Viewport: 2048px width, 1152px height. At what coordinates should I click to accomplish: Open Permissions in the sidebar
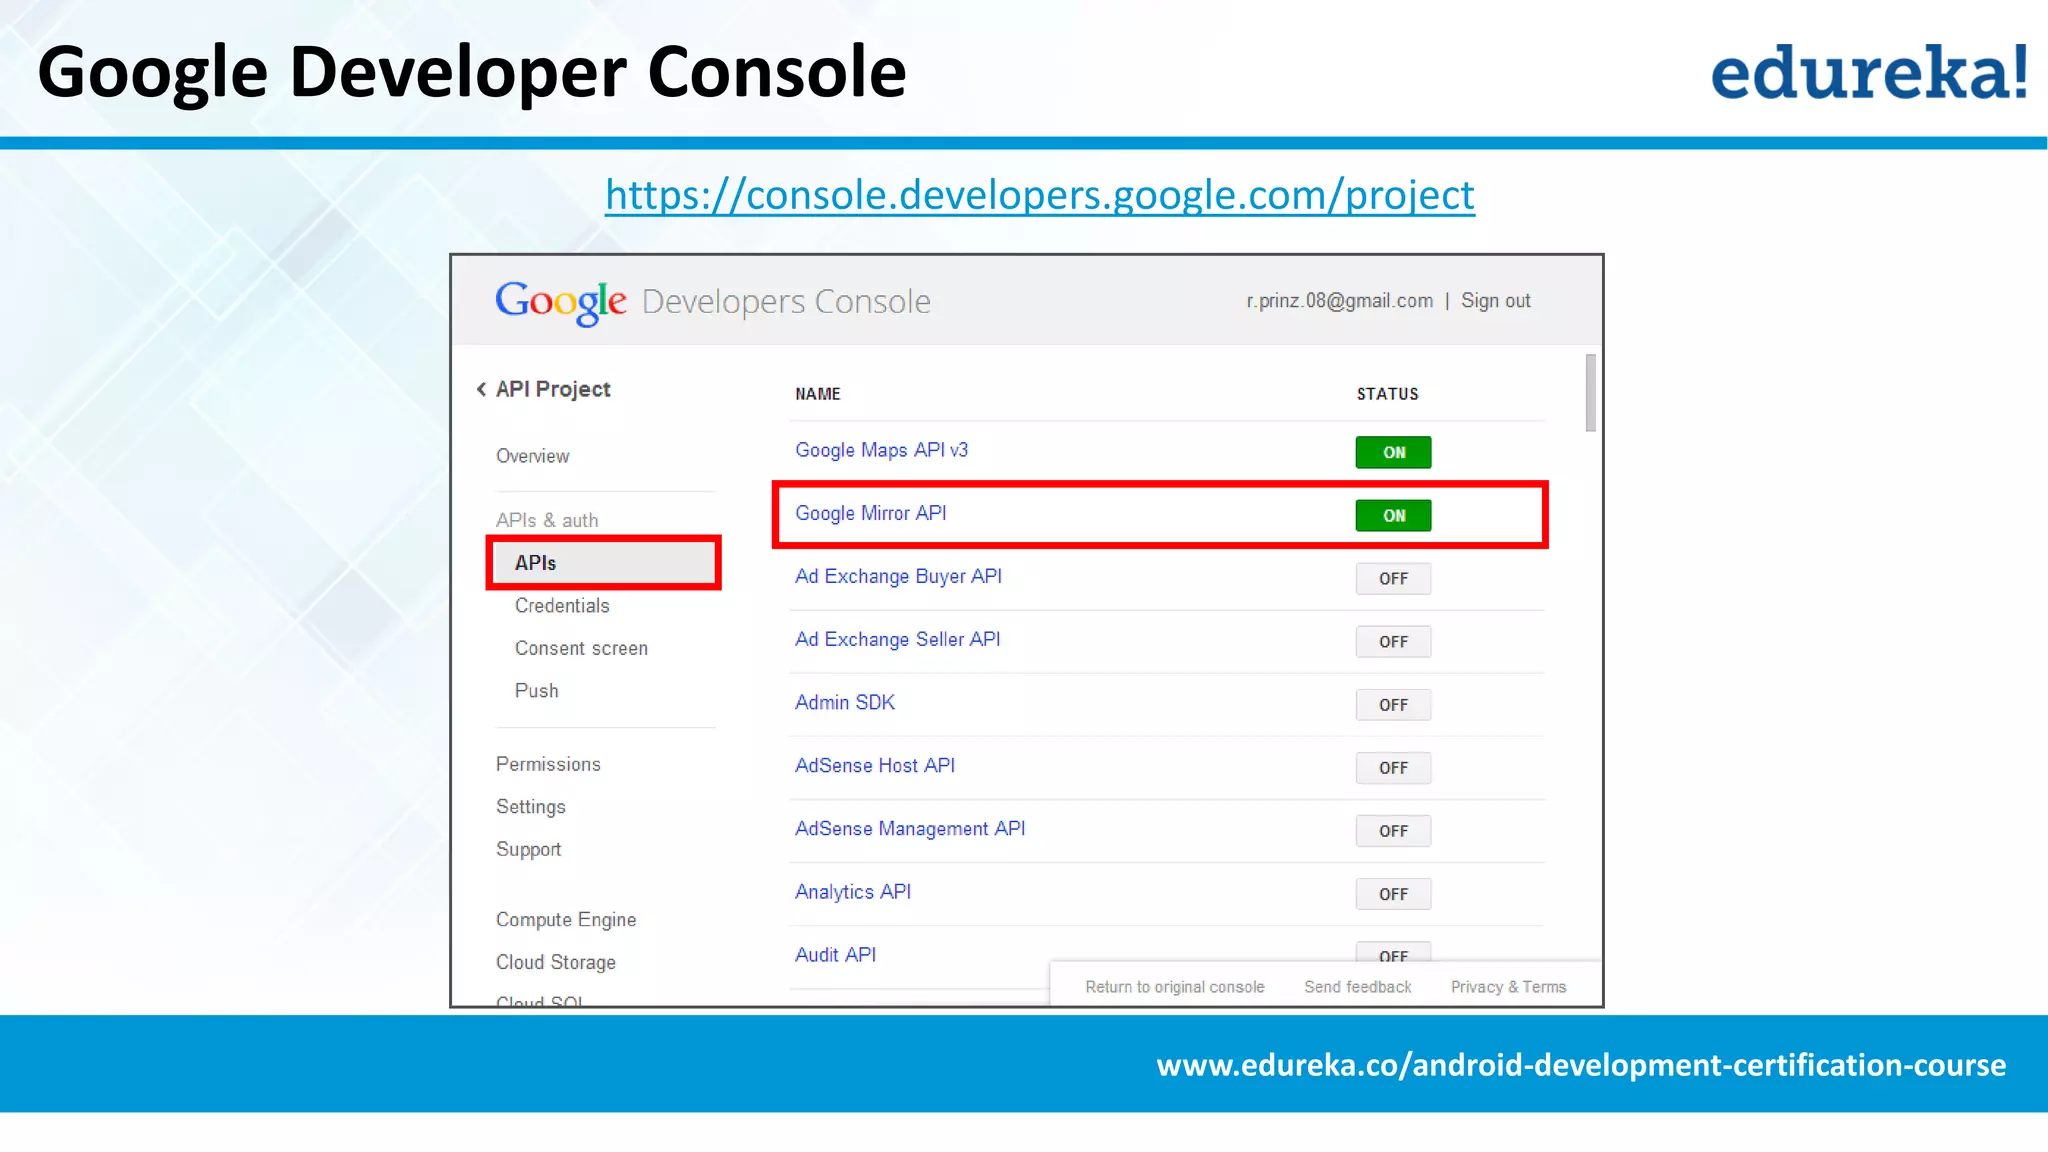pyautogui.click(x=548, y=764)
